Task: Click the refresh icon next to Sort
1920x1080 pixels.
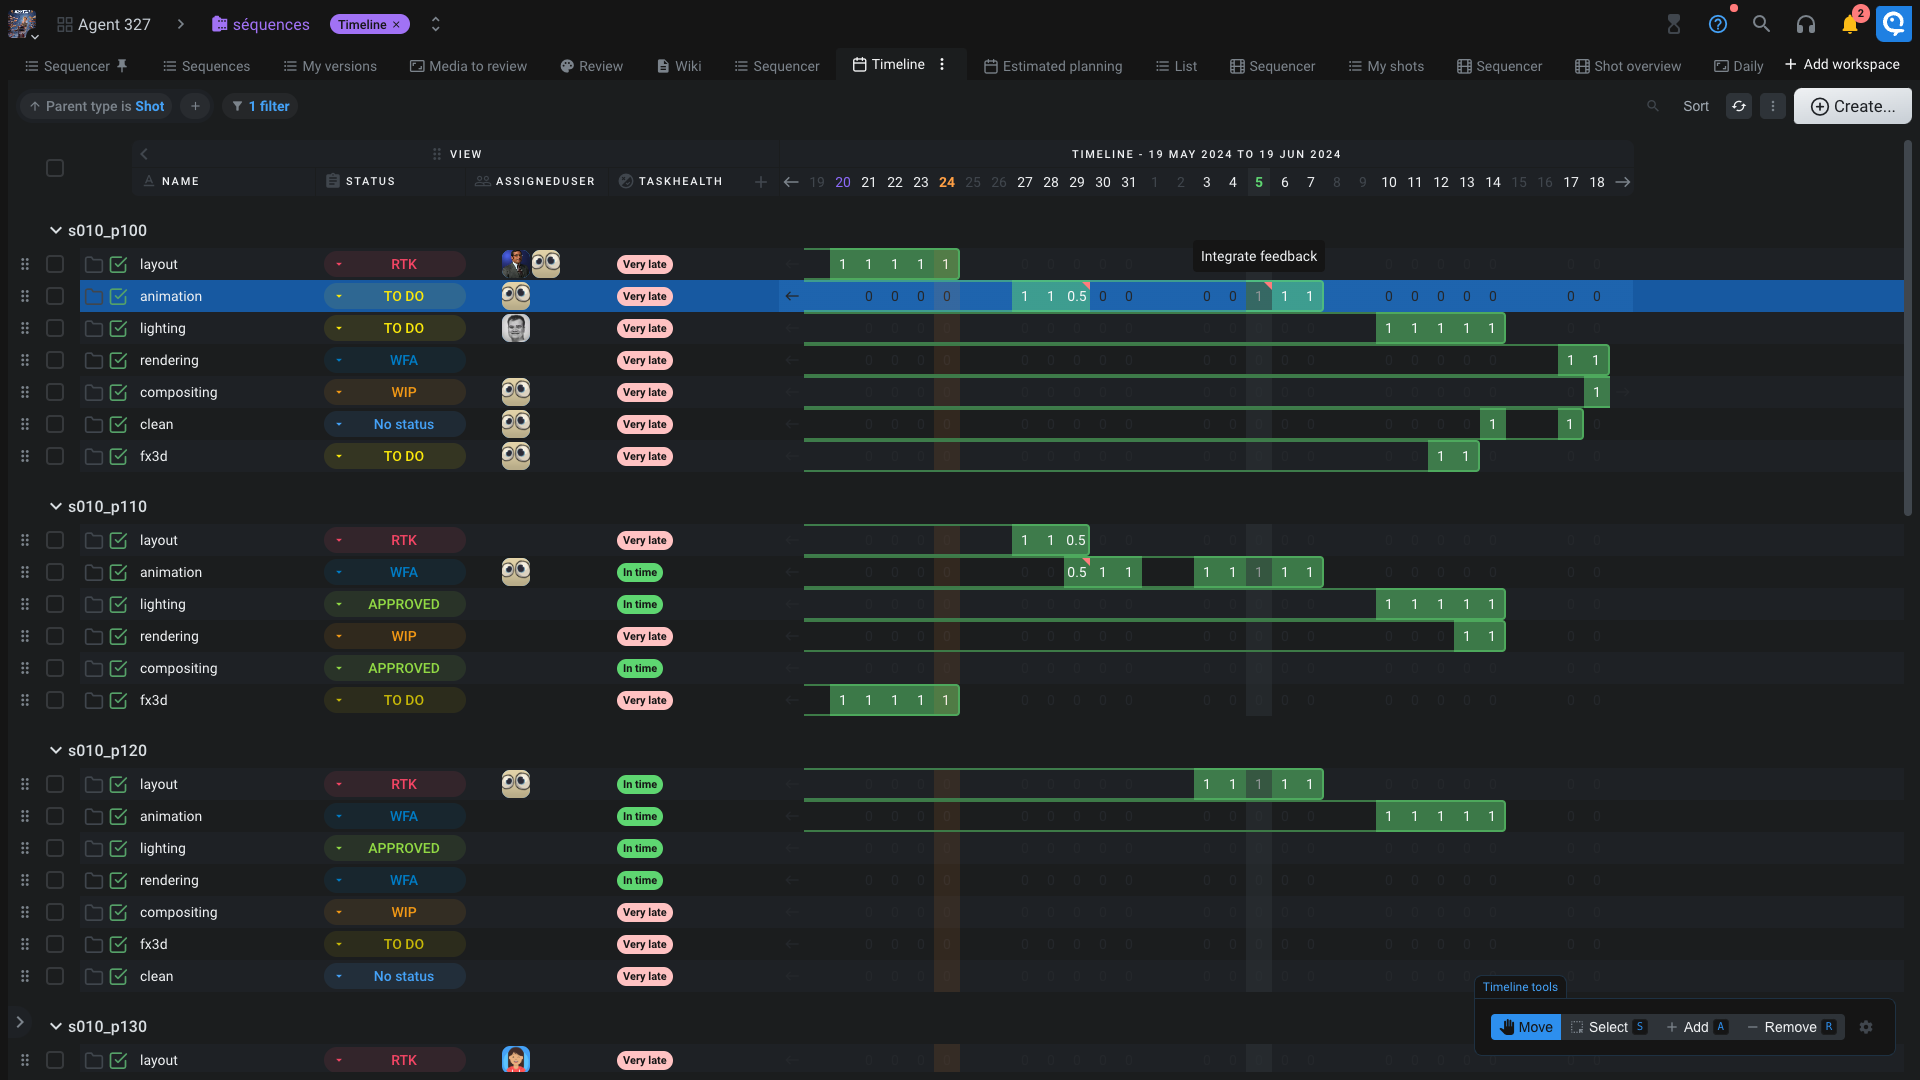Action: pos(1739,106)
